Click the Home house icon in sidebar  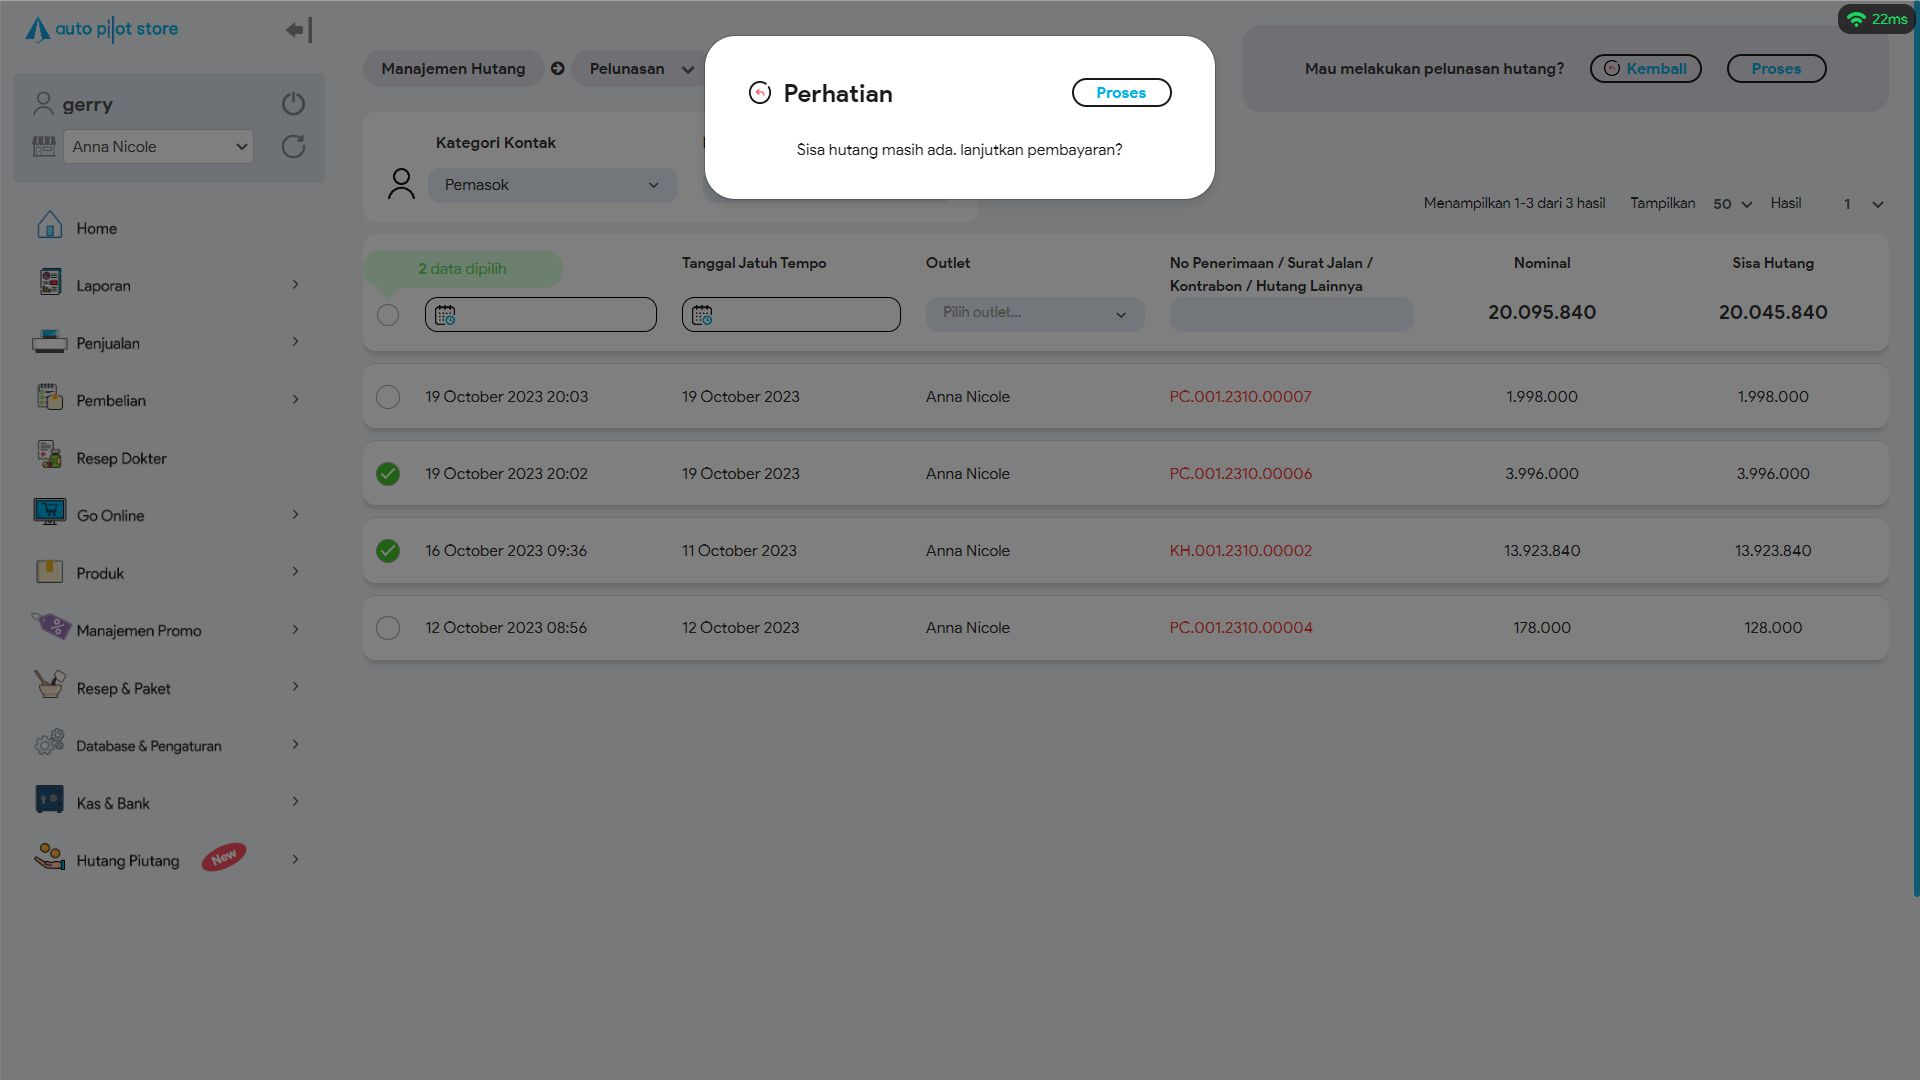click(x=49, y=226)
